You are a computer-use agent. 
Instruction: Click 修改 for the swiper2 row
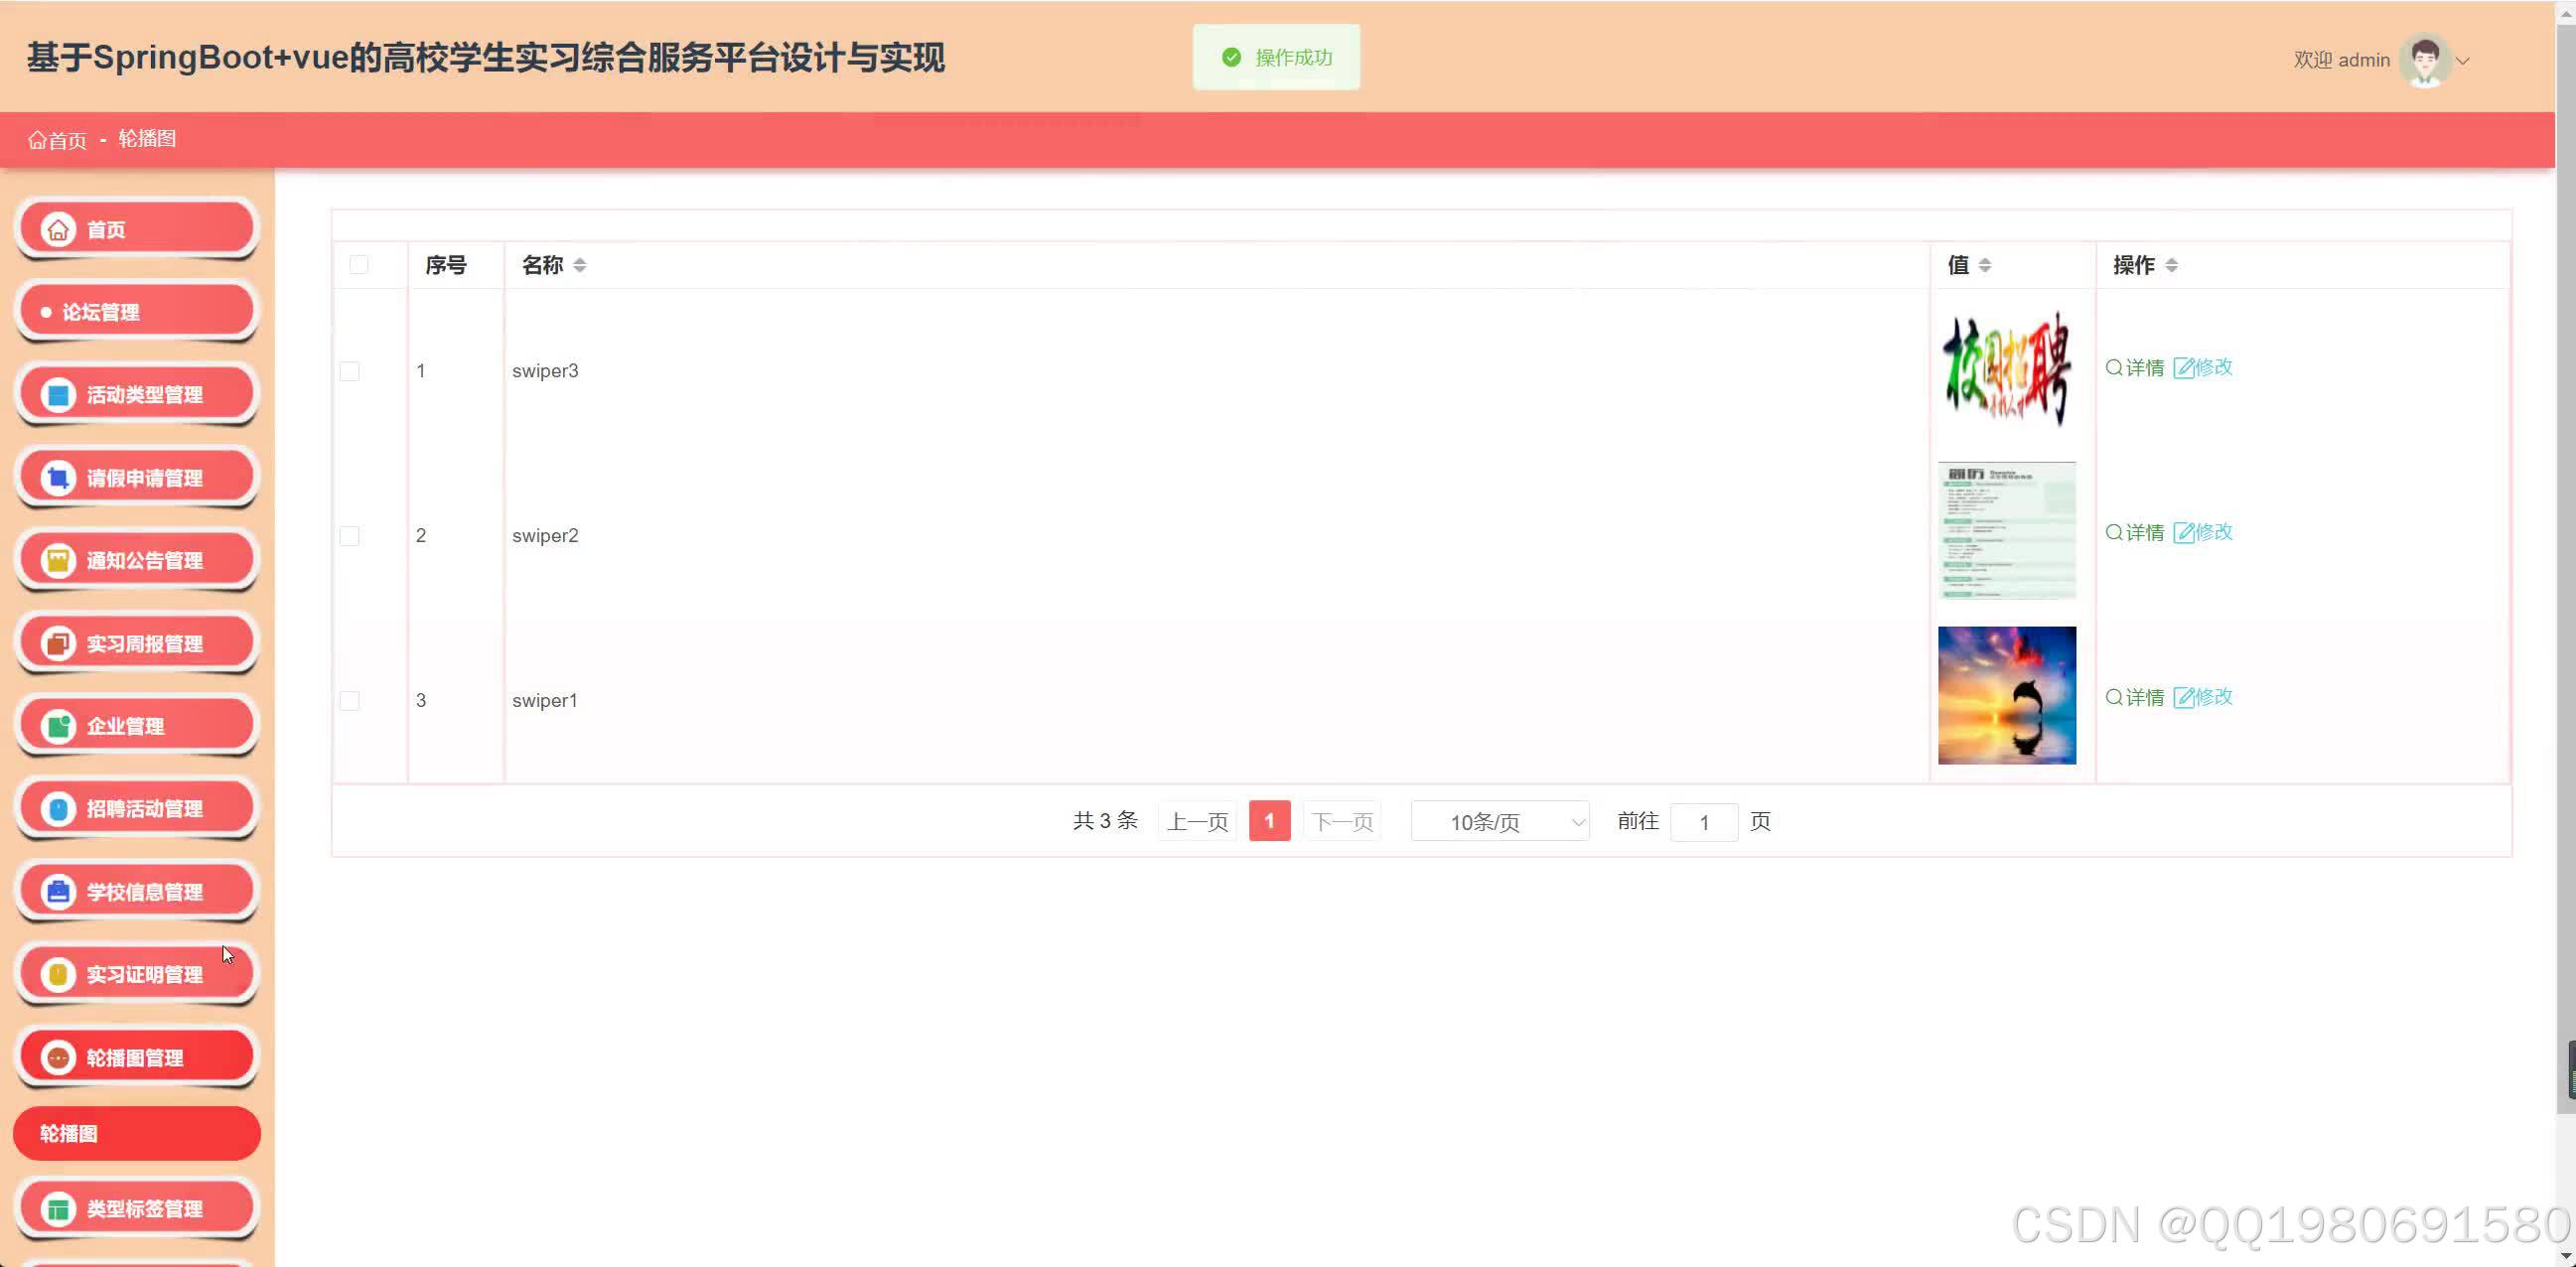(x=2203, y=533)
